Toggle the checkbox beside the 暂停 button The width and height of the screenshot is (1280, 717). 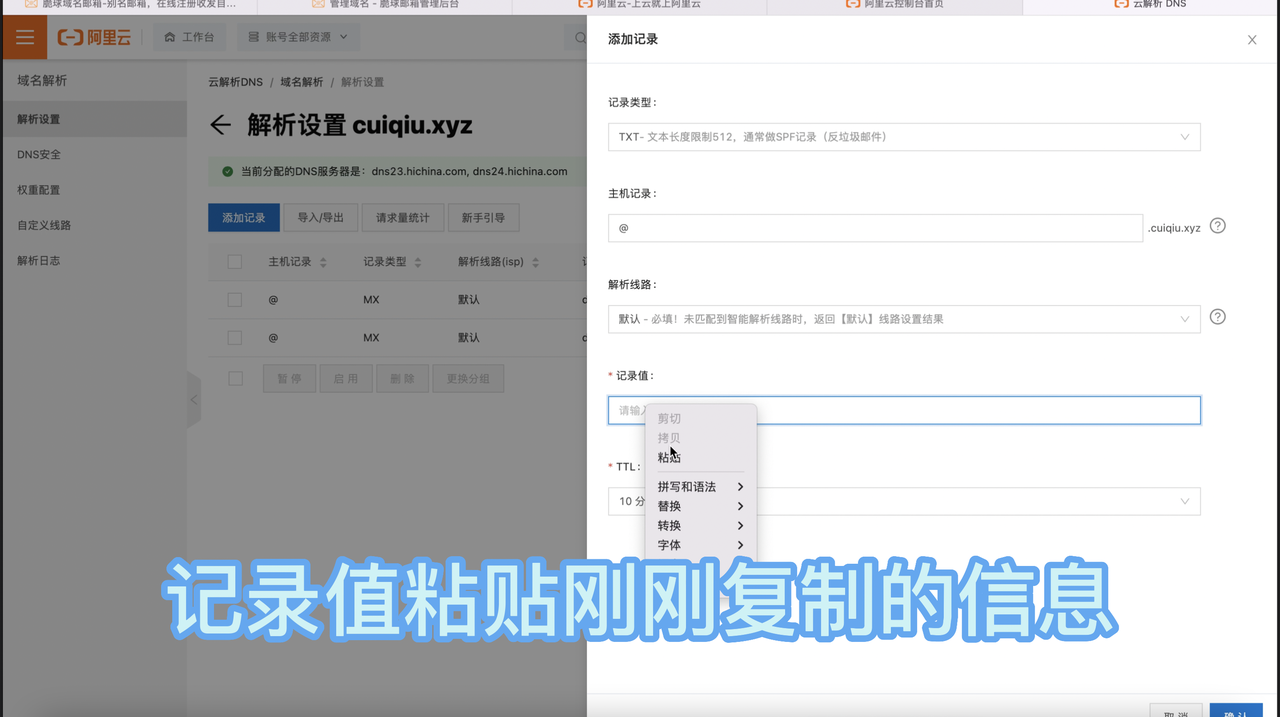click(235, 379)
